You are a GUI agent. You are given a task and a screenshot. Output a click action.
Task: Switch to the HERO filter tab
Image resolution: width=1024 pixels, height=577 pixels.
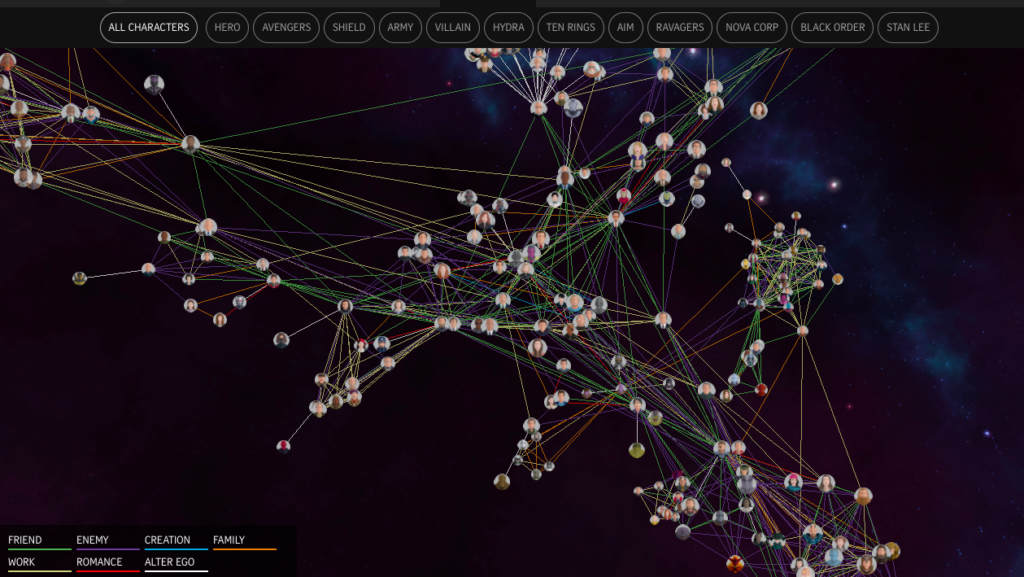click(x=226, y=27)
